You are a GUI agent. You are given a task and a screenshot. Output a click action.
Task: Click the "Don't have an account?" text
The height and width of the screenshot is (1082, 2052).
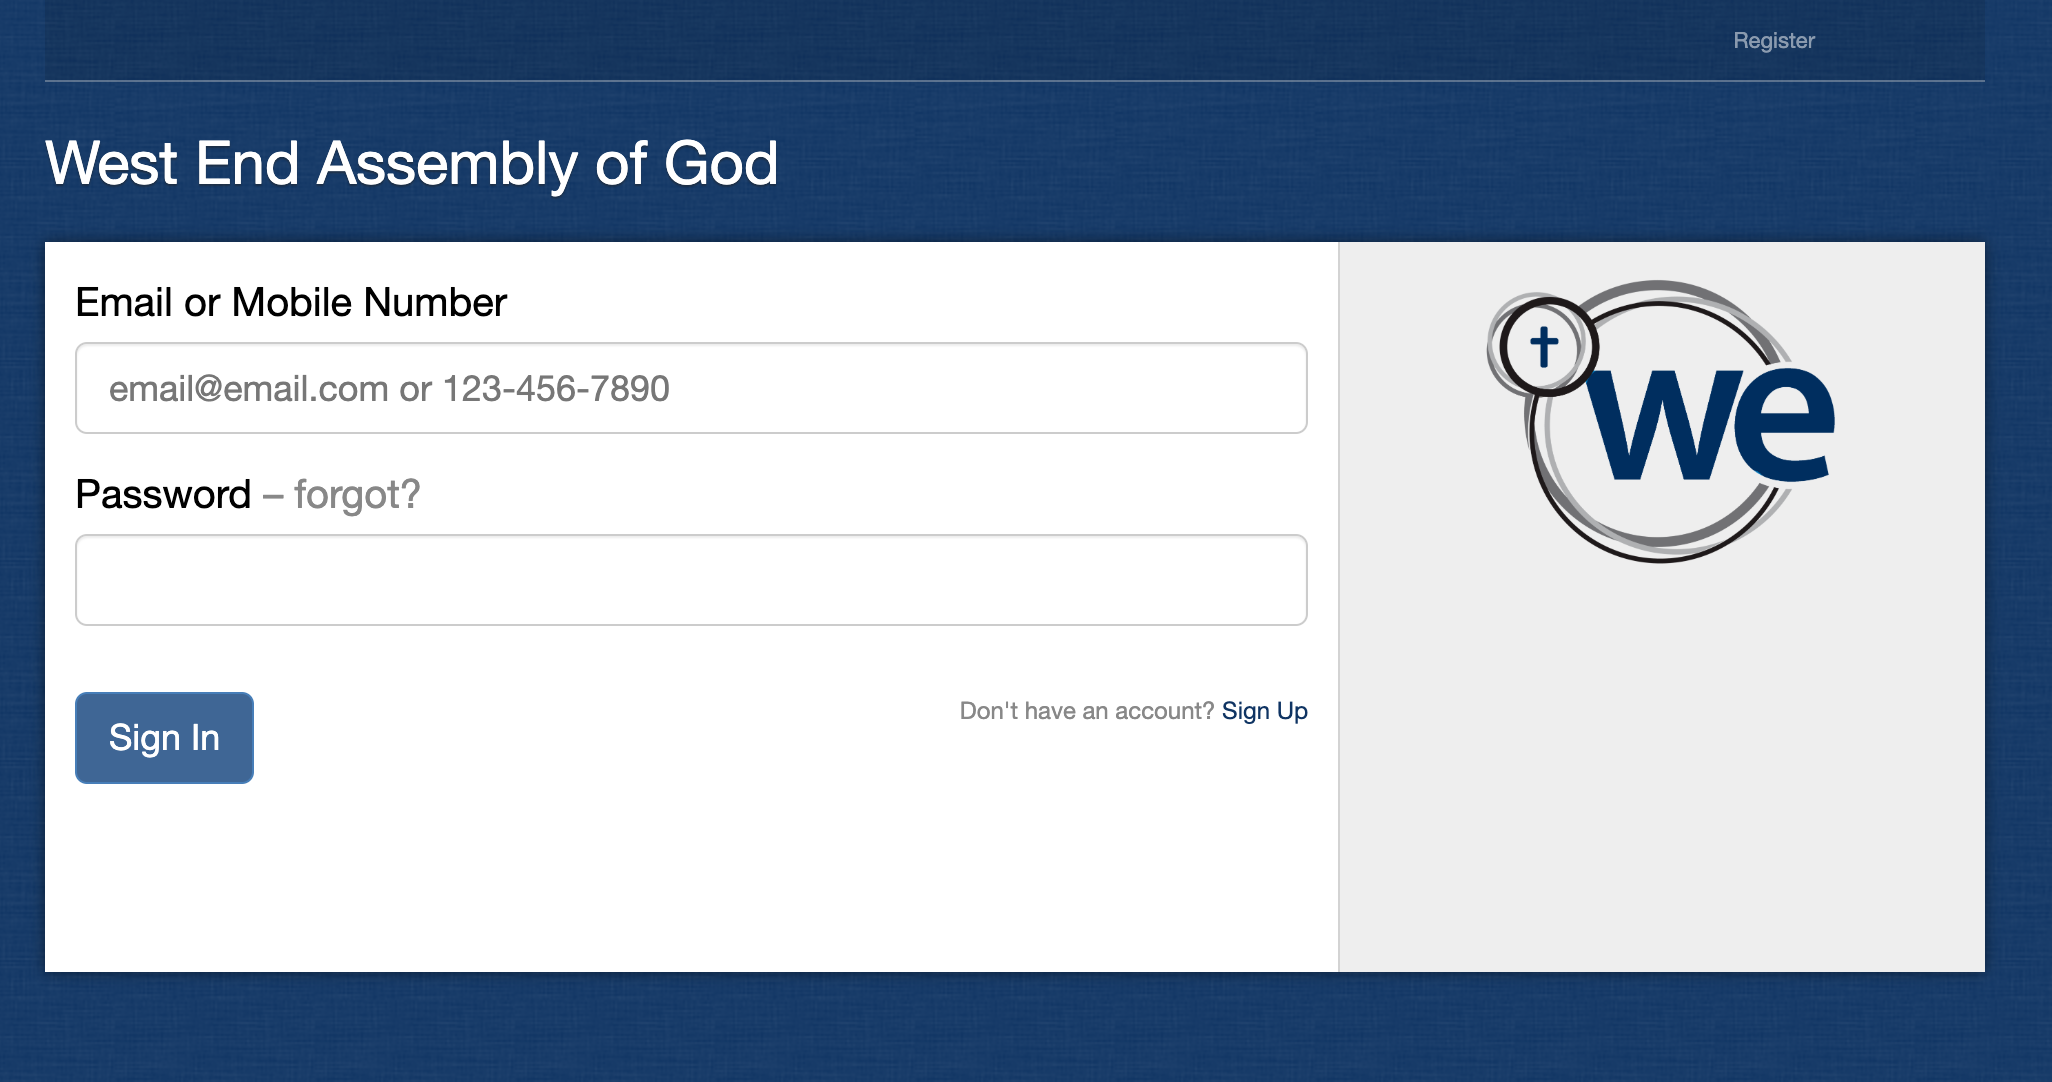point(1086,711)
